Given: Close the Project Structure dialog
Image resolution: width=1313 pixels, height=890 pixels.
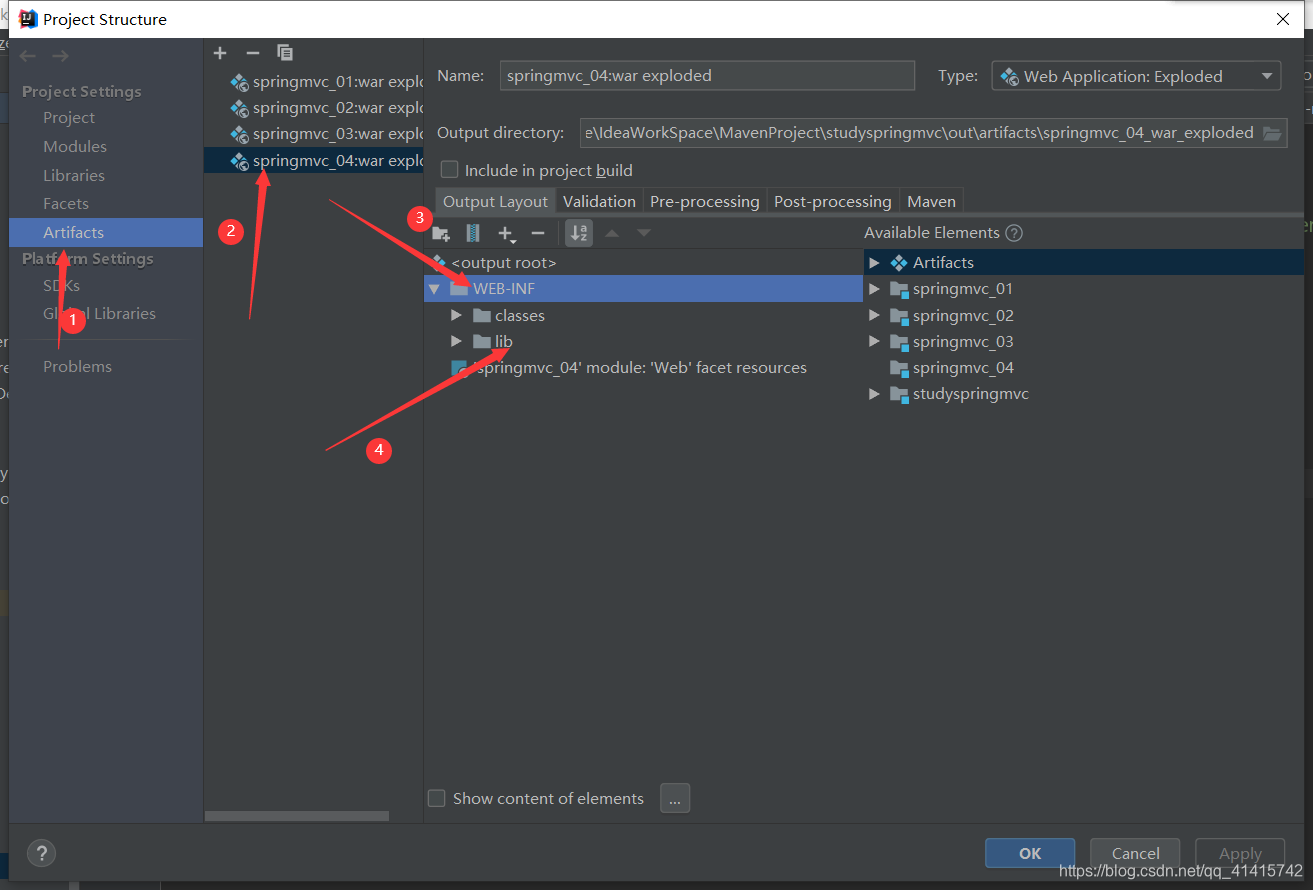Looking at the screenshot, I should pos(1283,19).
